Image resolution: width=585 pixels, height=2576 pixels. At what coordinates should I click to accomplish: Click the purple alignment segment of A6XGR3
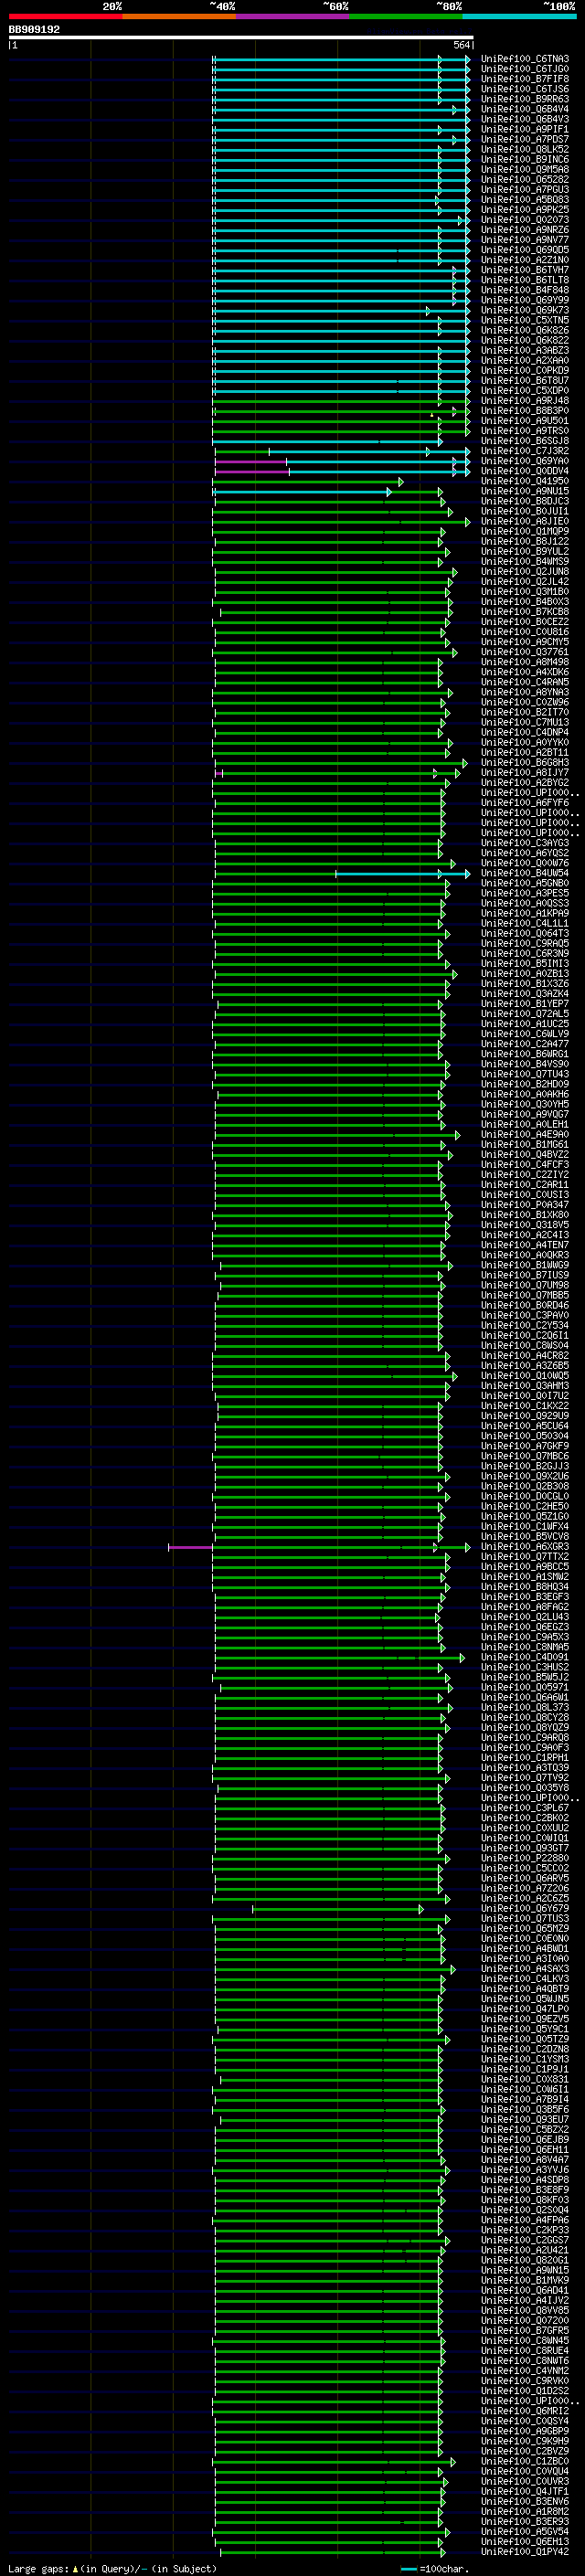coord(190,1547)
